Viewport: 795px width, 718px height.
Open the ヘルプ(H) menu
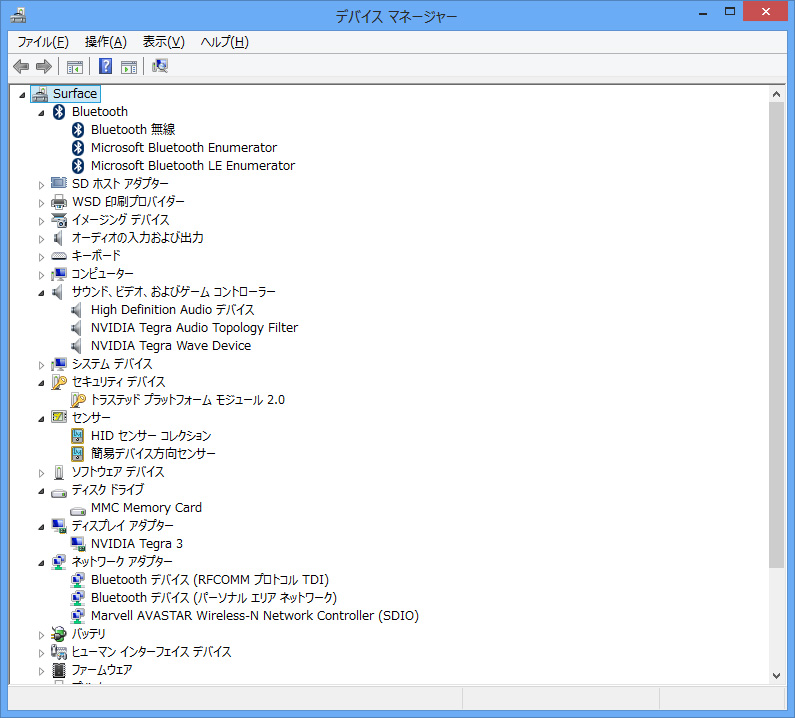click(224, 42)
